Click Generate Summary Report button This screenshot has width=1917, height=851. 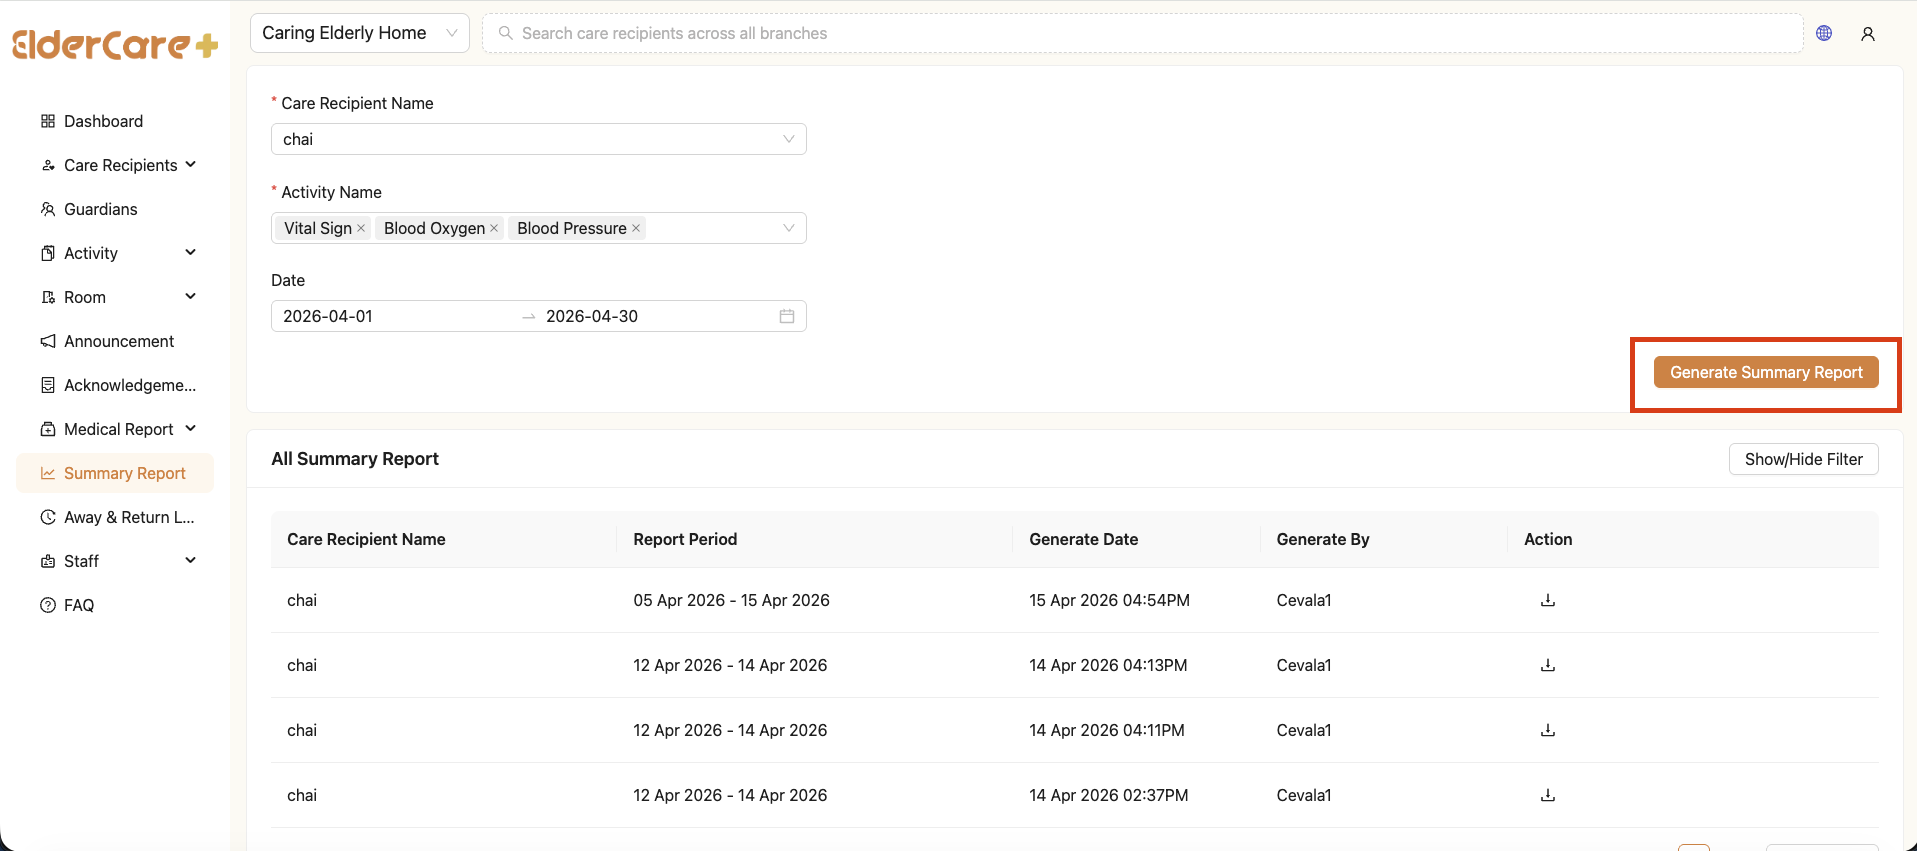click(x=1765, y=372)
